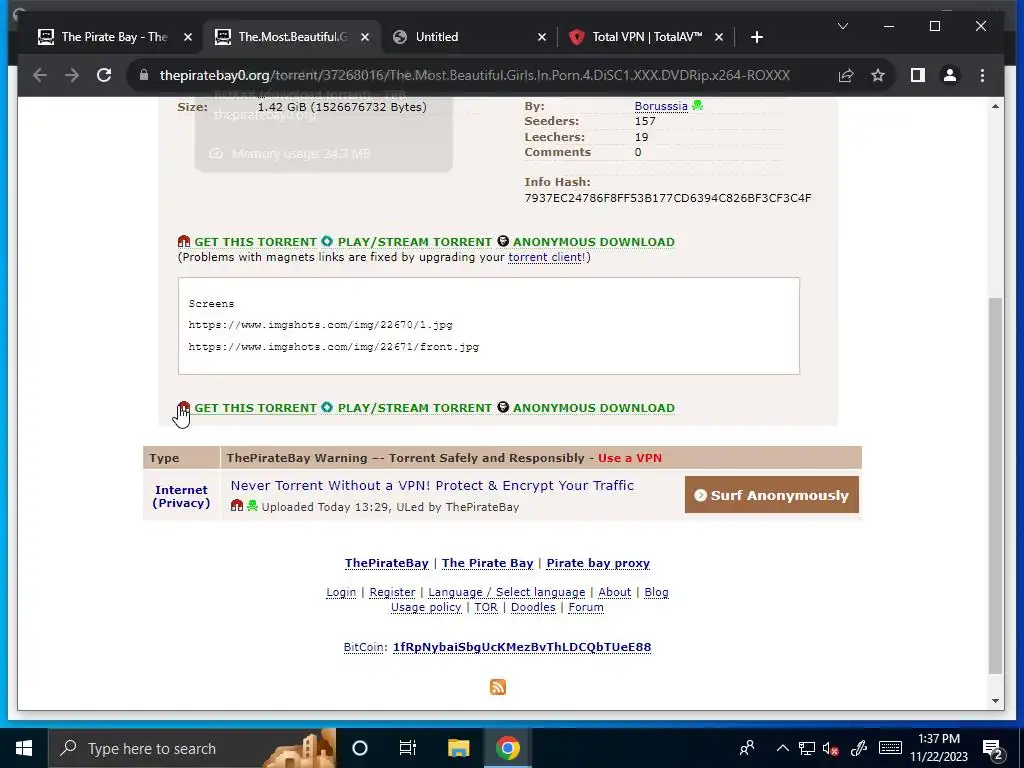Click the lower ANONYMOUS DOWNLOAD link
This screenshot has width=1024, height=768.
[x=594, y=408]
